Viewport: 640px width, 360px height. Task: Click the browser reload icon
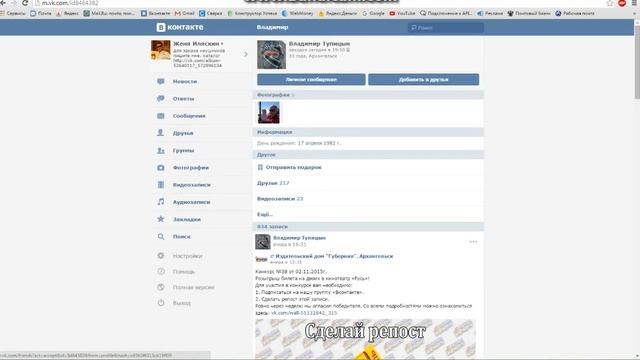[x=25, y=3]
